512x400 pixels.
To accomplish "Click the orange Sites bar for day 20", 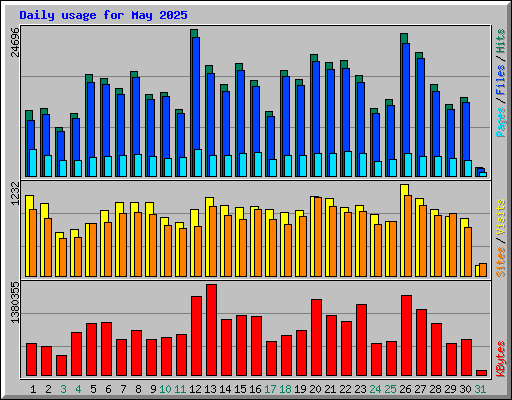I will (x=318, y=237).
